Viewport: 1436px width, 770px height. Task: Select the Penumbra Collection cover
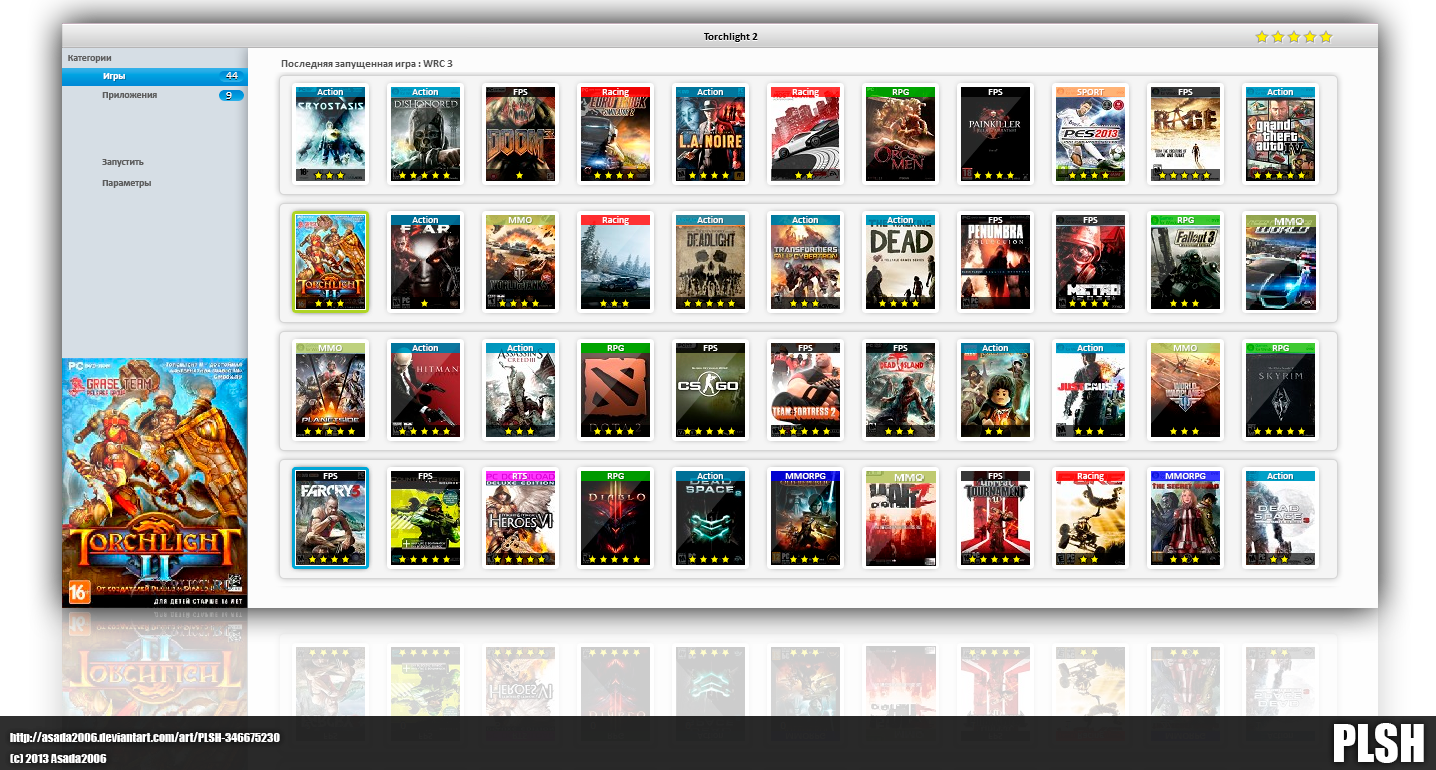pos(995,262)
